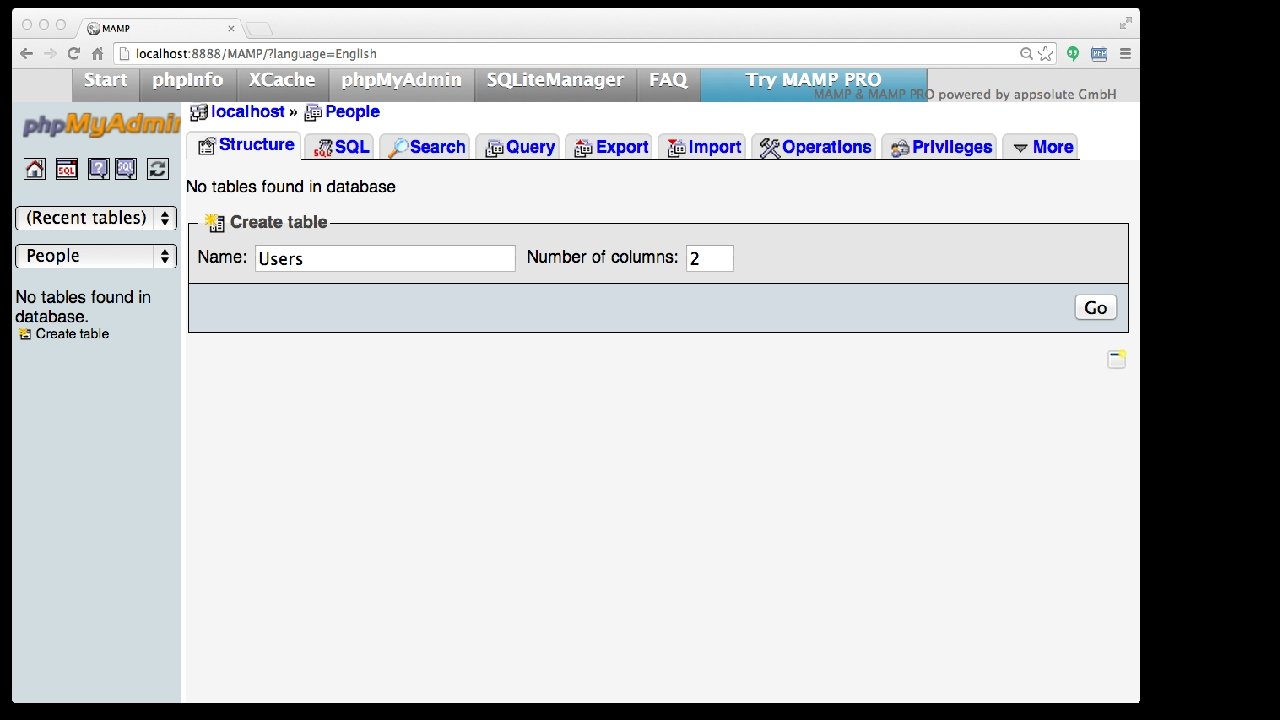Reload the navigation frame with the refresh icon
The width and height of the screenshot is (1280, 720).
click(158, 169)
